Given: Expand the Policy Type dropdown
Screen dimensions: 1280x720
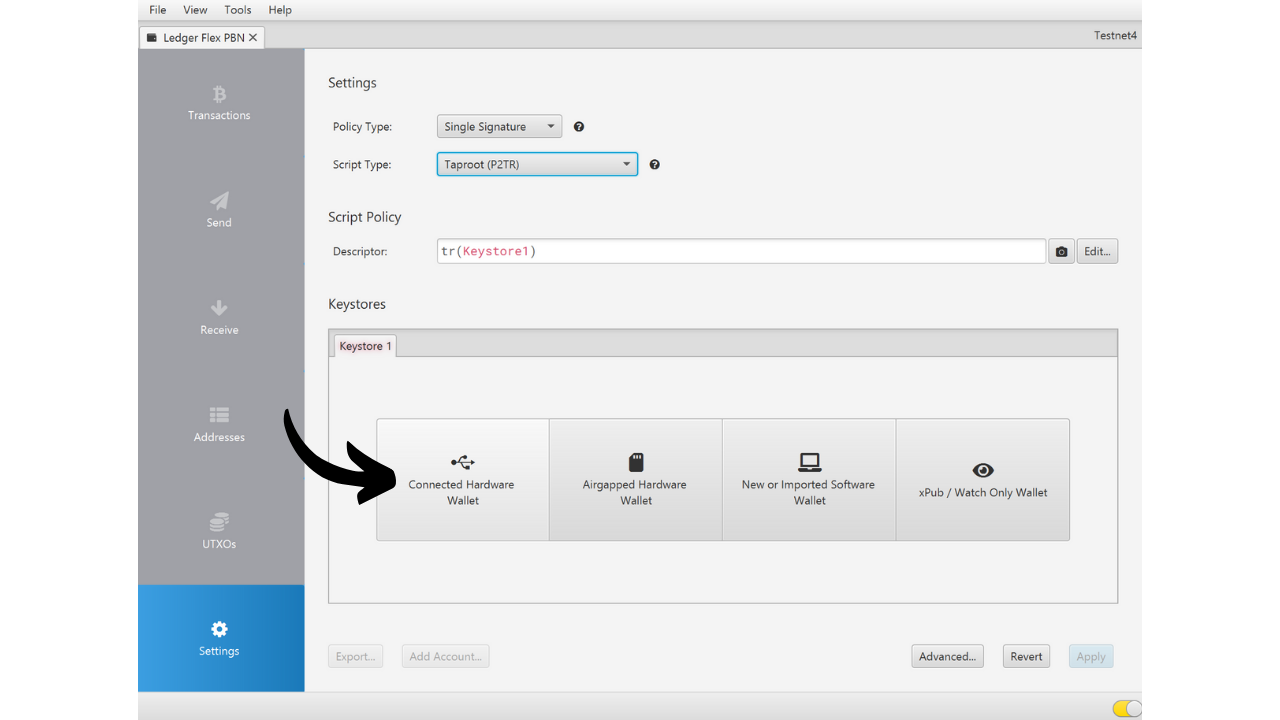Looking at the screenshot, I should click(x=499, y=127).
